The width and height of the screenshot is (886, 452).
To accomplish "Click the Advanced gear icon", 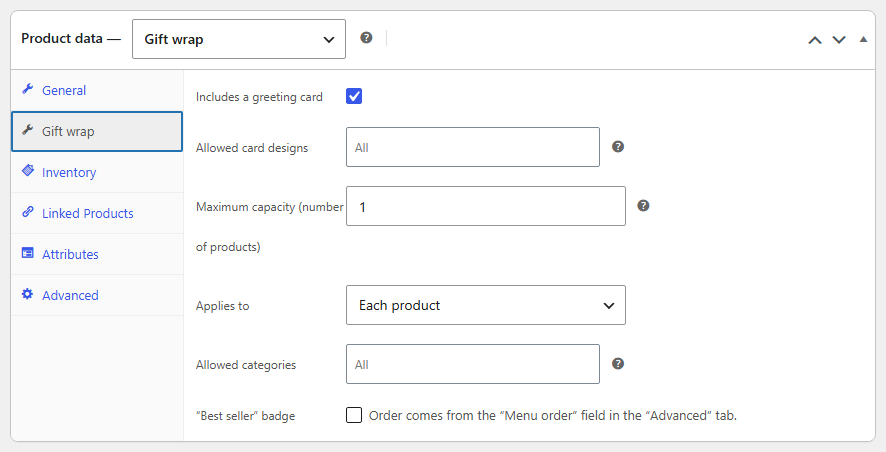I will (27, 294).
